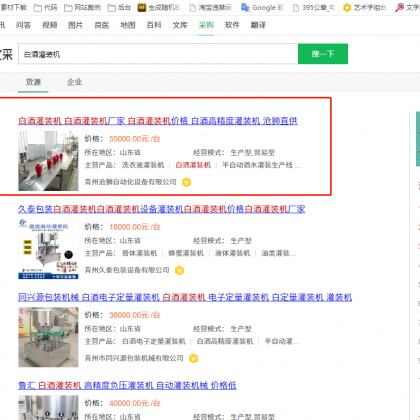Viewport: 420px width, 420px height.
Task: Select the active 采购 navigation tab
Action: click(206, 25)
